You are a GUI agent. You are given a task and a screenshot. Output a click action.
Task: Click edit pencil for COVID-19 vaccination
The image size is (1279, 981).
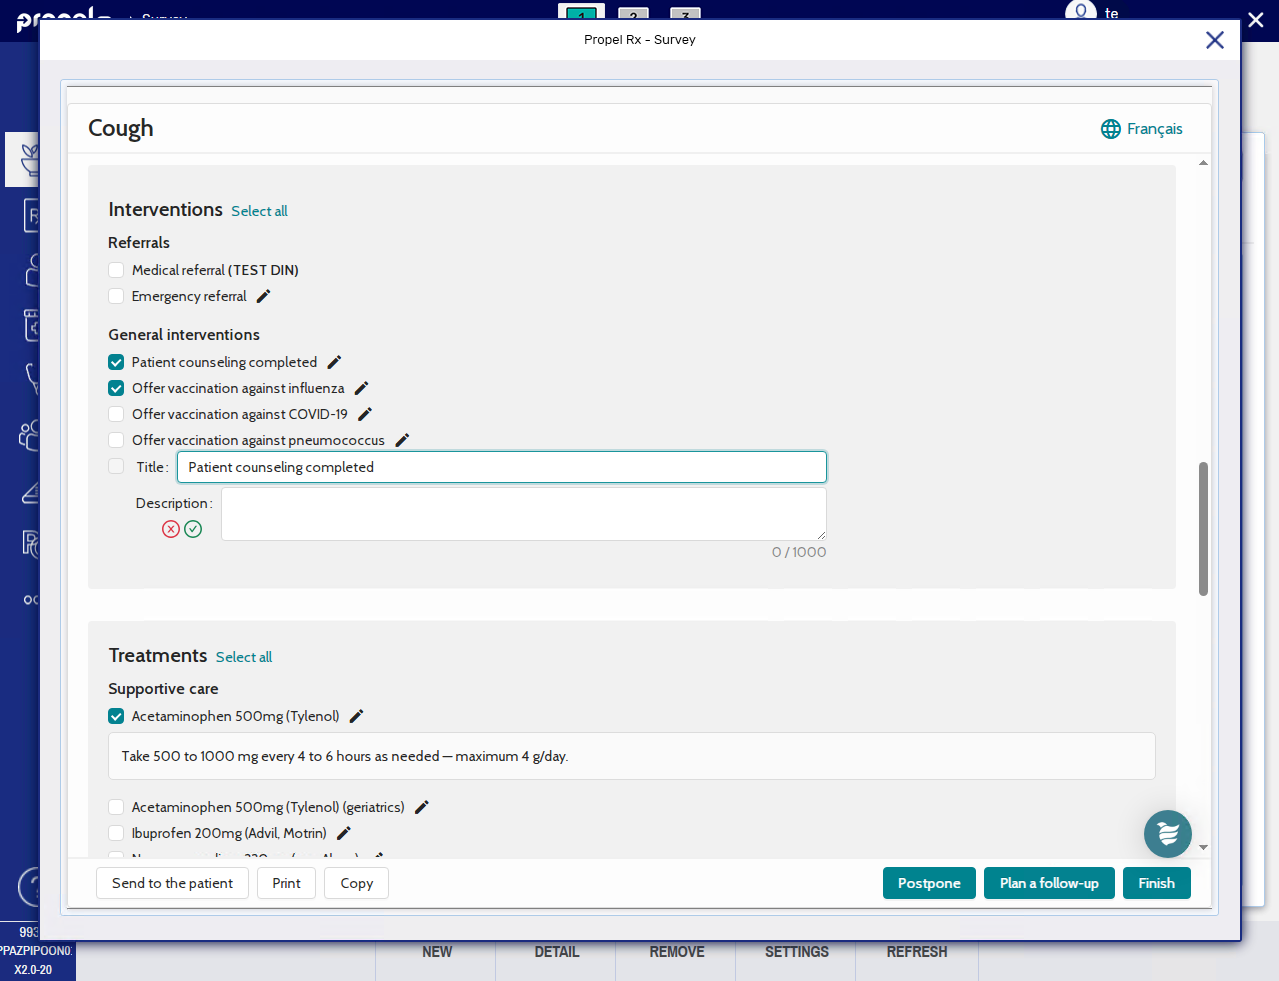(x=365, y=414)
